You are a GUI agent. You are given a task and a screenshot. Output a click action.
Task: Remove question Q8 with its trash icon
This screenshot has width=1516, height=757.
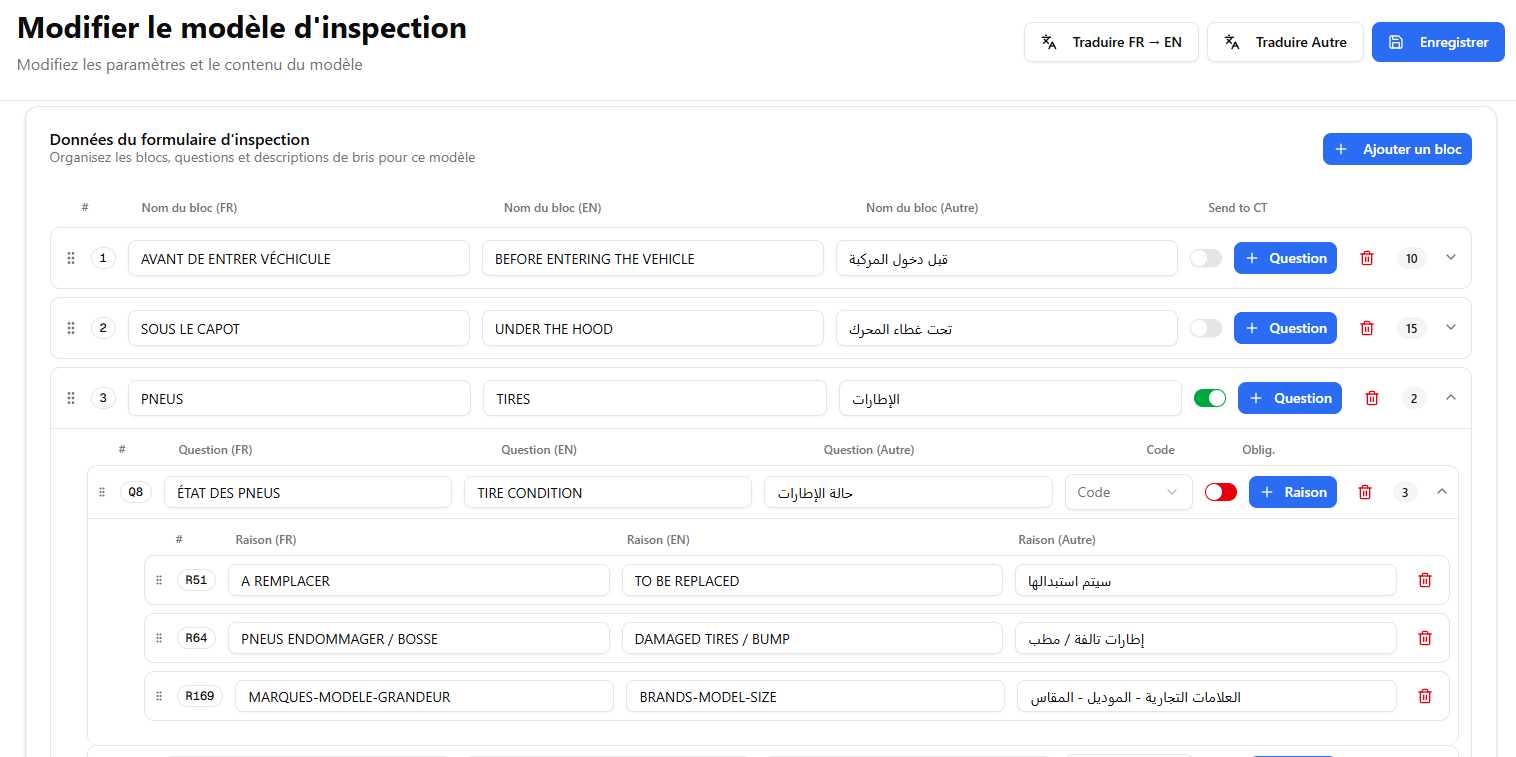coord(1365,492)
